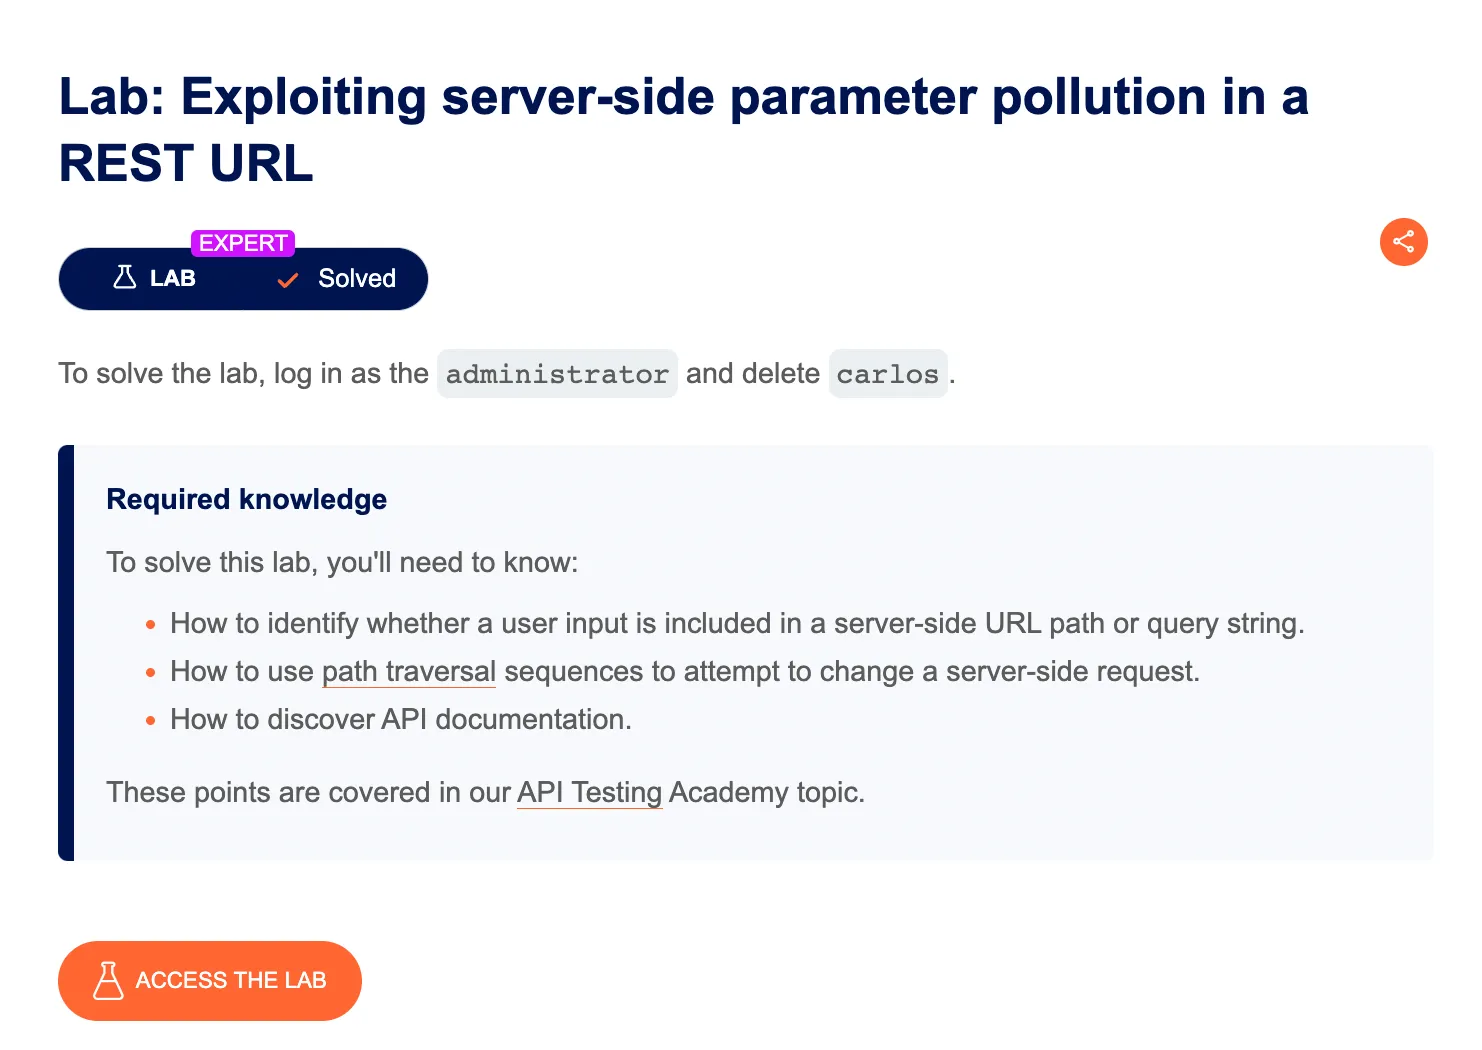
Task: Click the LAB text in the badge
Action: coord(172,279)
